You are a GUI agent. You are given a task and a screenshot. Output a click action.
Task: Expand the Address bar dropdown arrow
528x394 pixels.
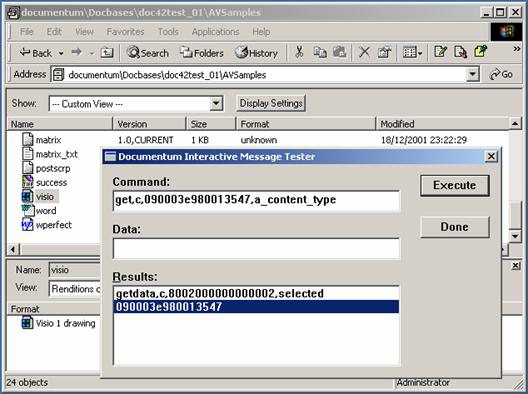point(472,74)
